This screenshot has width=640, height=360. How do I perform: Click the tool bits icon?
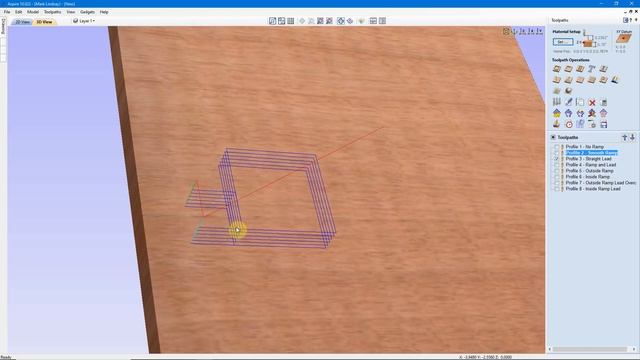pos(557,102)
